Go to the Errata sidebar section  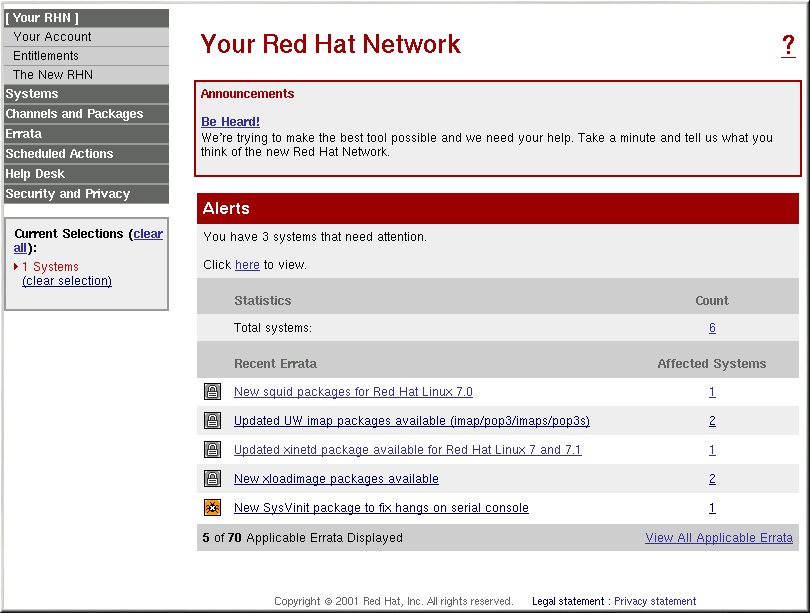[24, 134]
